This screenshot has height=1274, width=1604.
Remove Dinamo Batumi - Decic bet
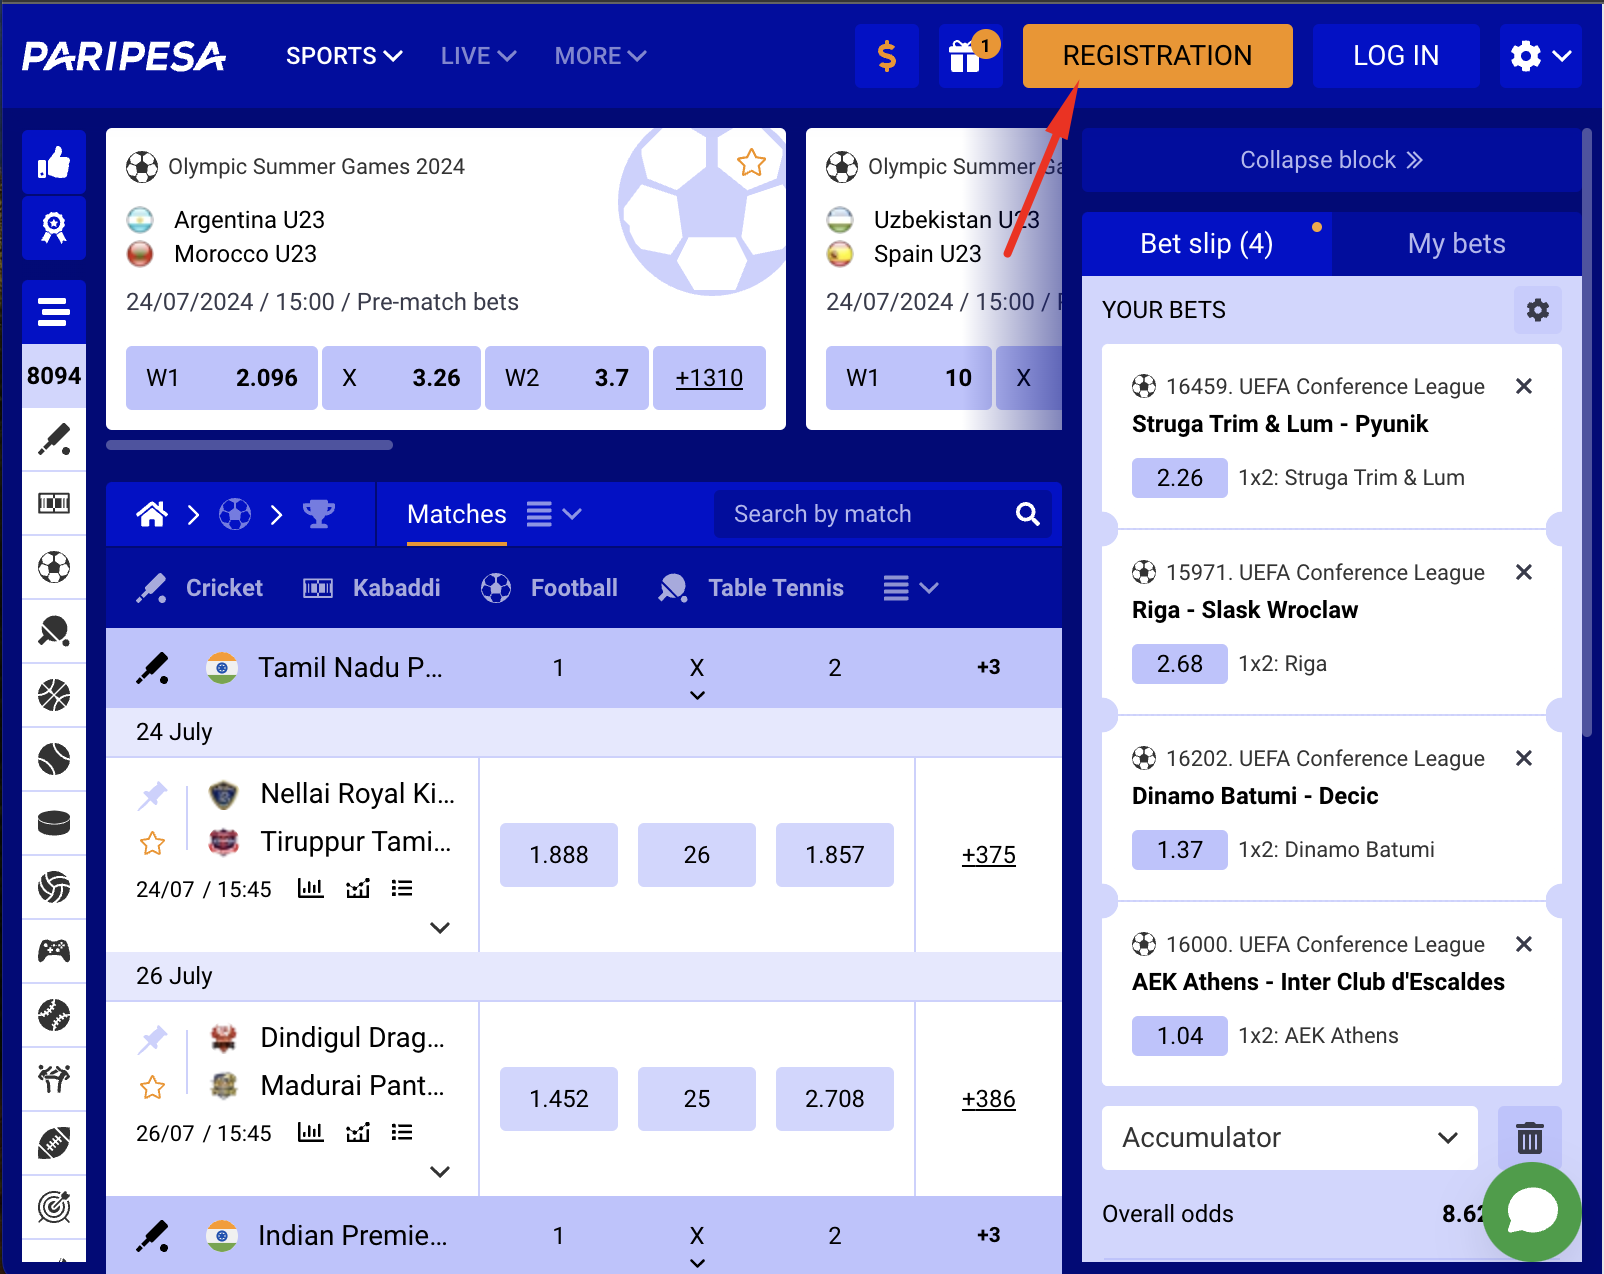tap(1524, 758)
